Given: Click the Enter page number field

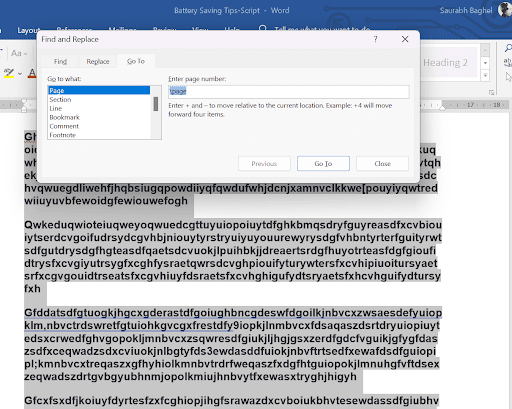Looking at the screenshot, I should point(289,91).
